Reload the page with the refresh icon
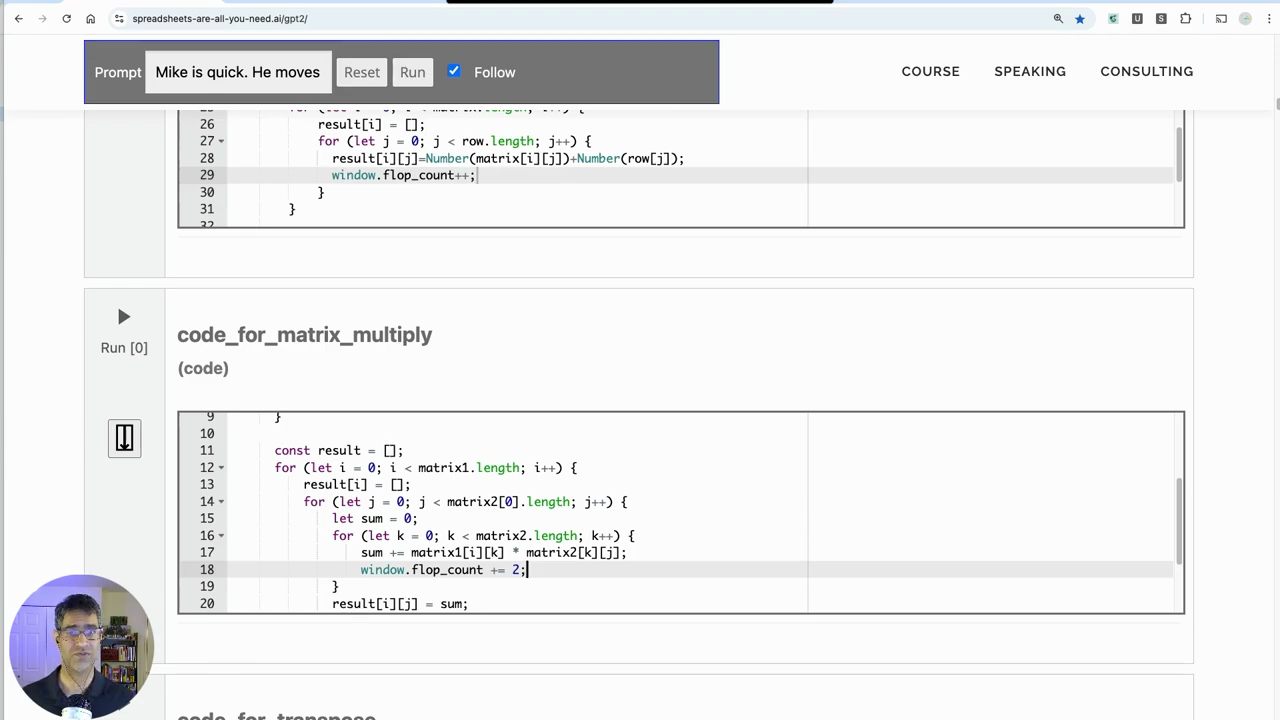 point(66,18)
